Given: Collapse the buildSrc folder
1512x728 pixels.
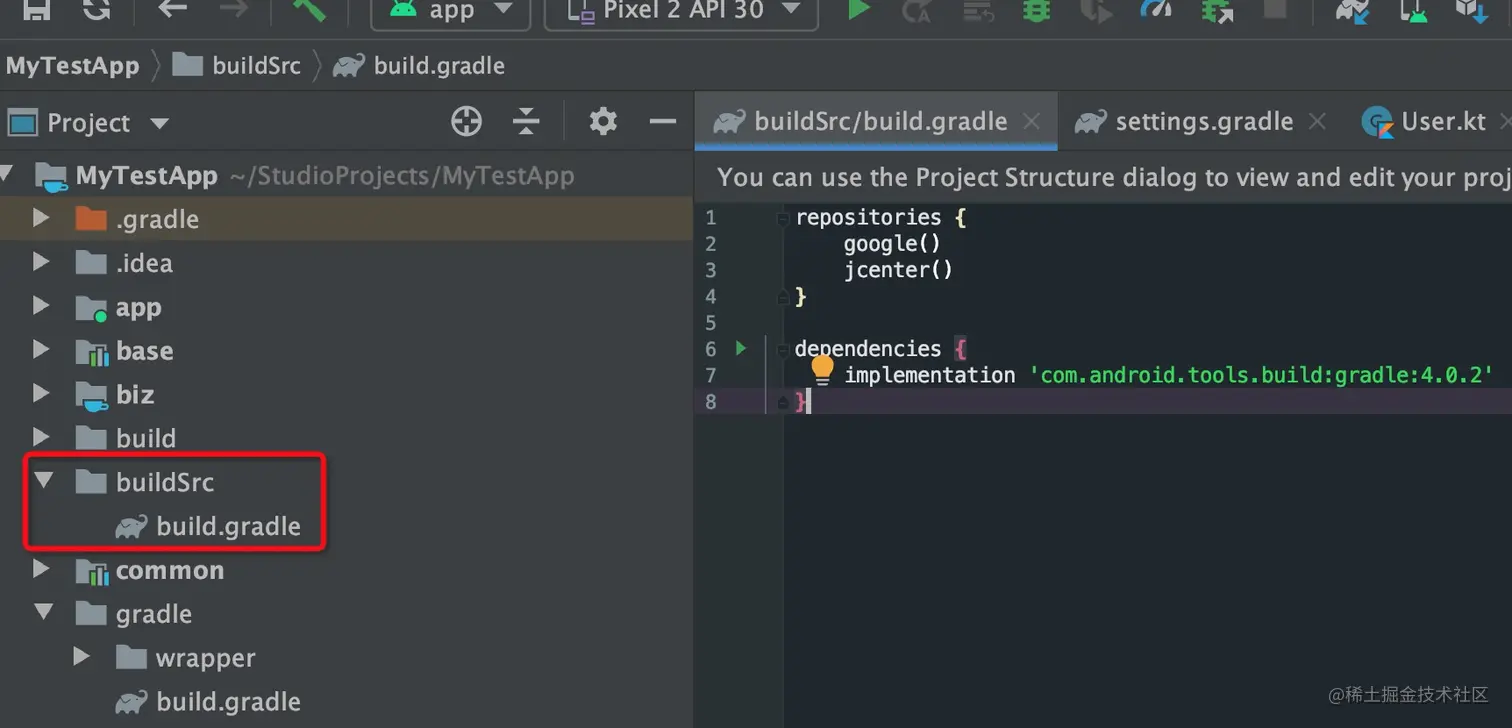Looking at the screenshot, I should point(43,481).
